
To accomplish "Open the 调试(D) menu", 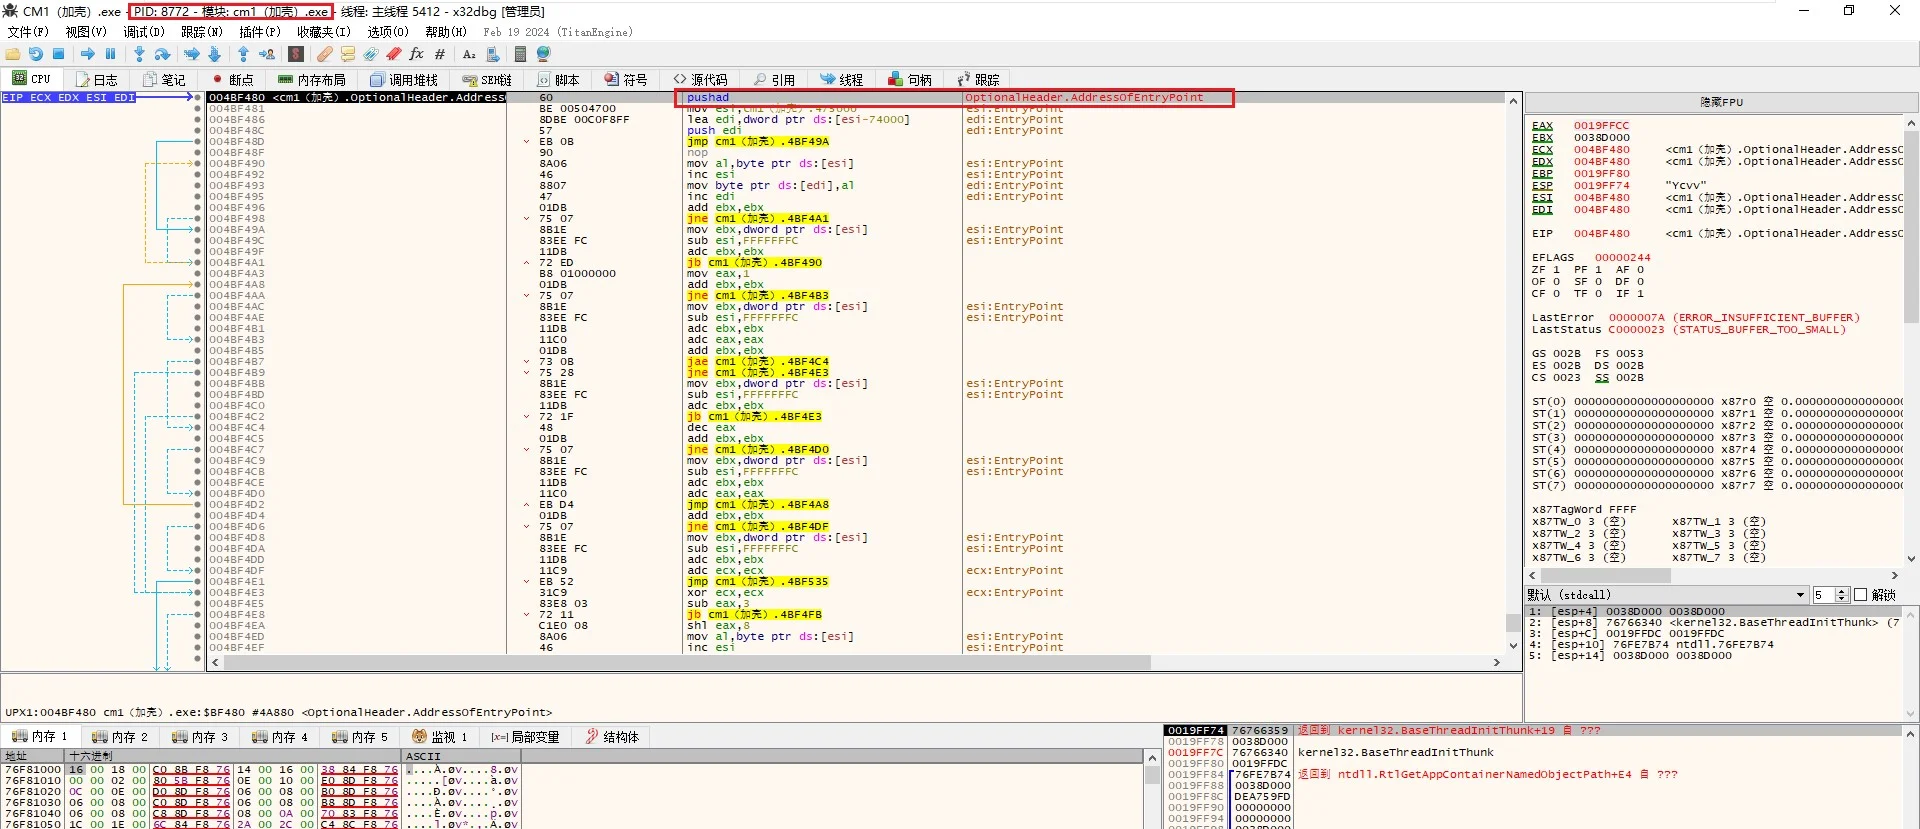I will [x=144, y=32].
